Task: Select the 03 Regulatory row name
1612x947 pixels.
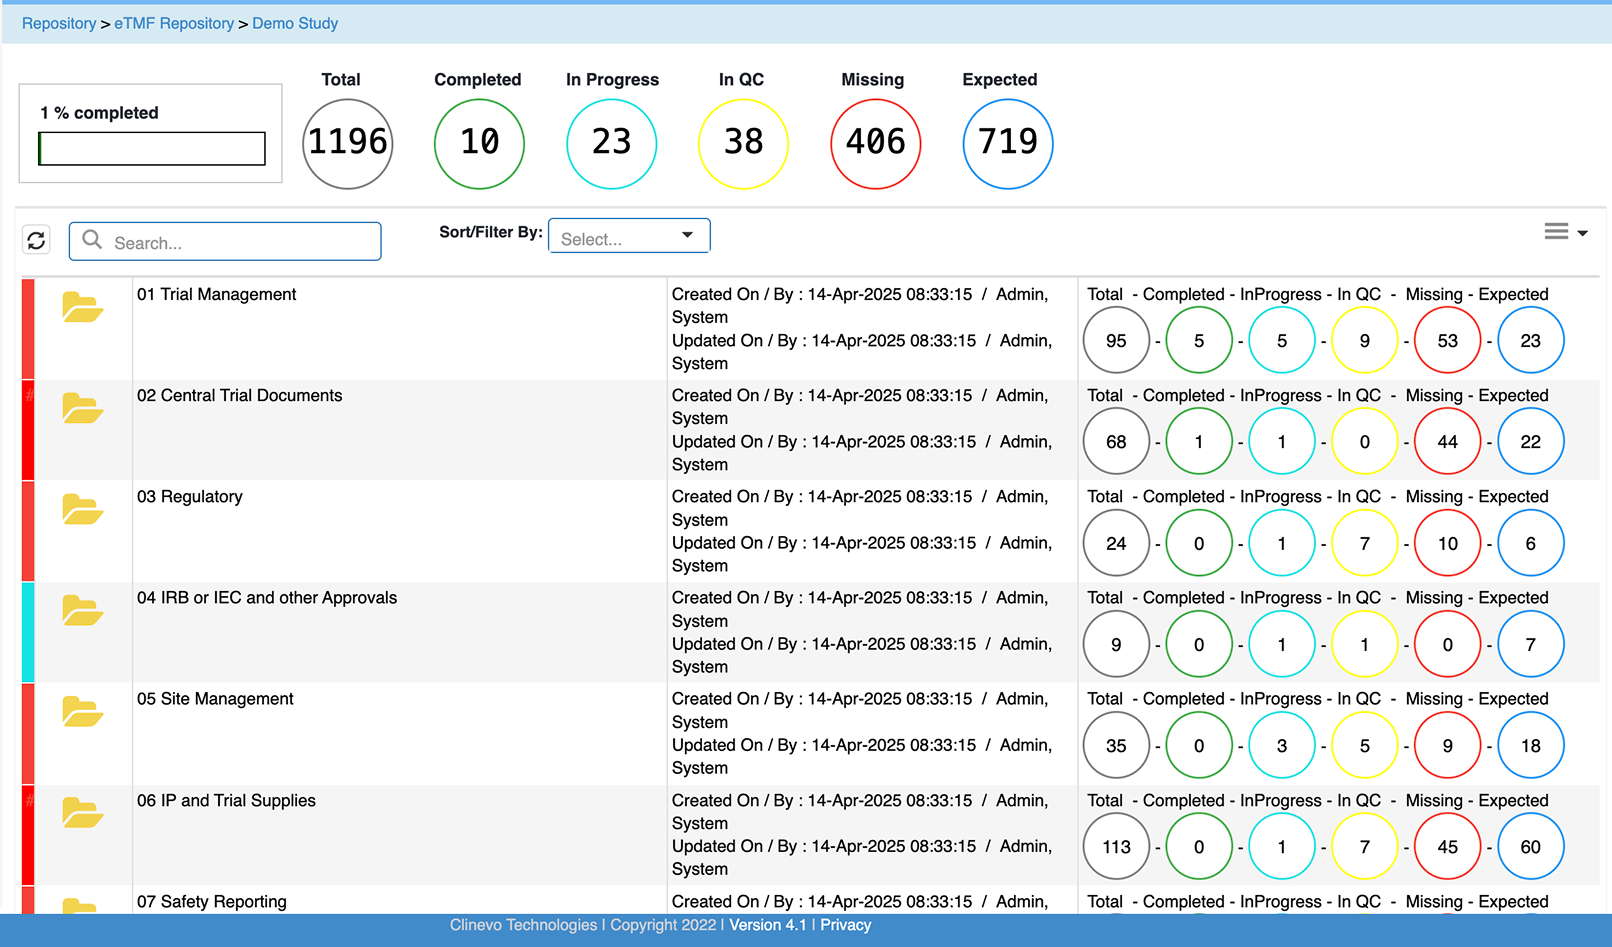Action: pos(189,496)
